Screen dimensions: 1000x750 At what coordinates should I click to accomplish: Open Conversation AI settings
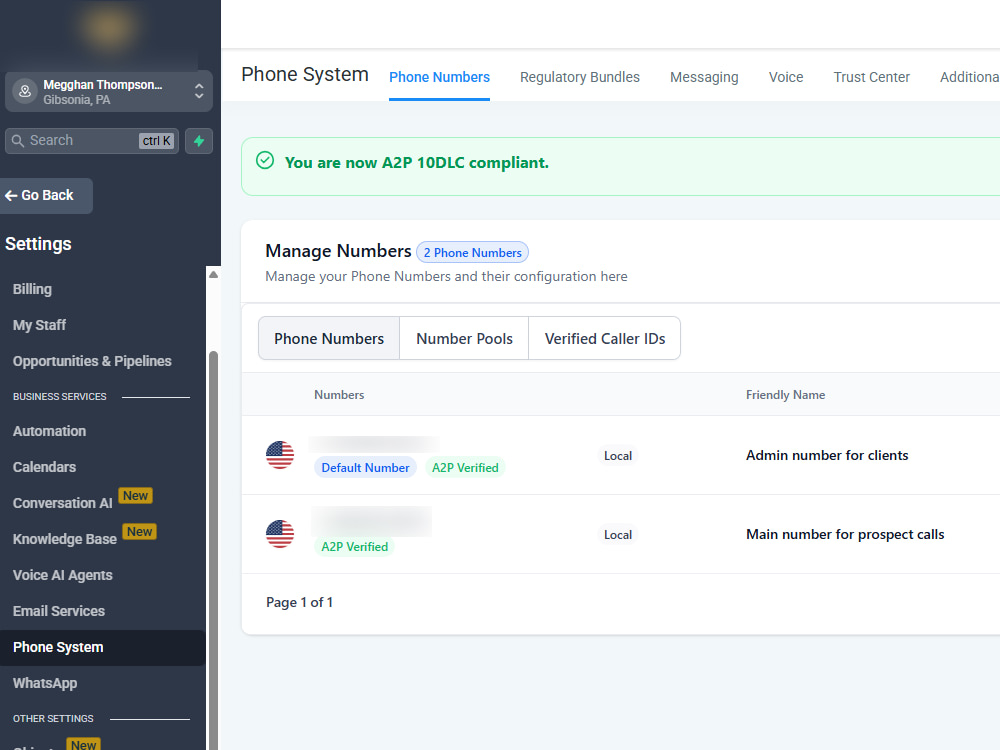coord(62,503)
